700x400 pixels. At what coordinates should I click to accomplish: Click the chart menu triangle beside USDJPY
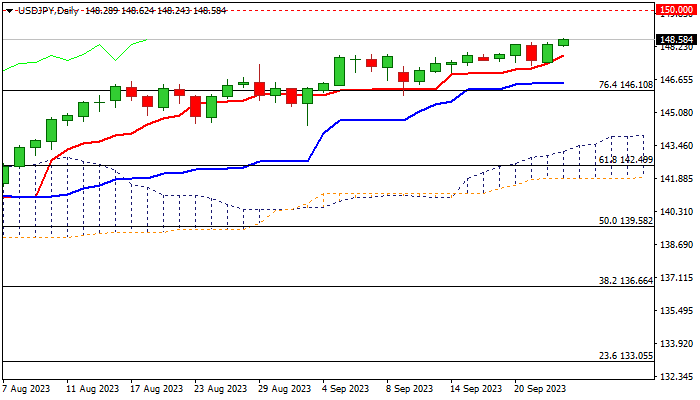point(9,11)
